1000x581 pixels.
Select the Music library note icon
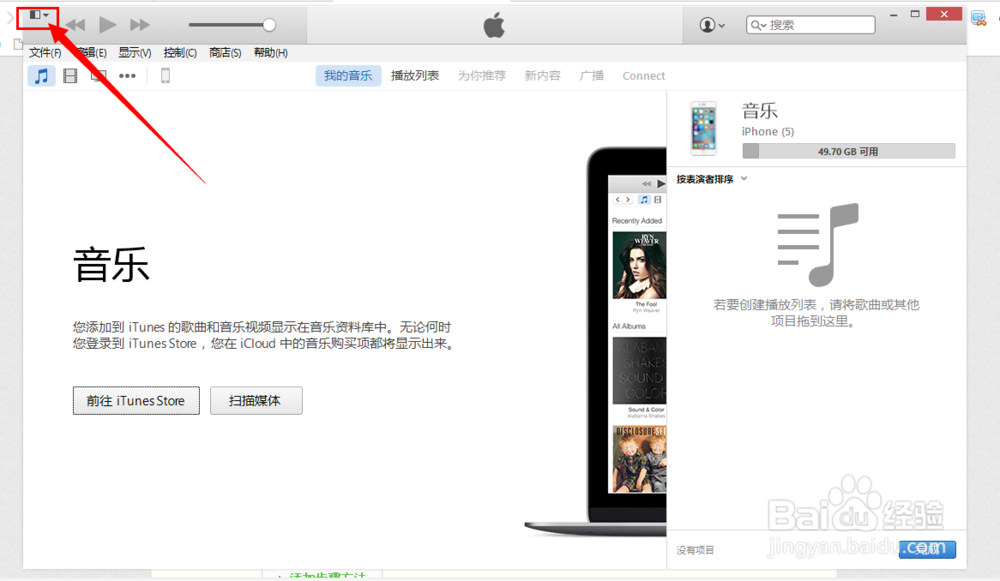41,76
